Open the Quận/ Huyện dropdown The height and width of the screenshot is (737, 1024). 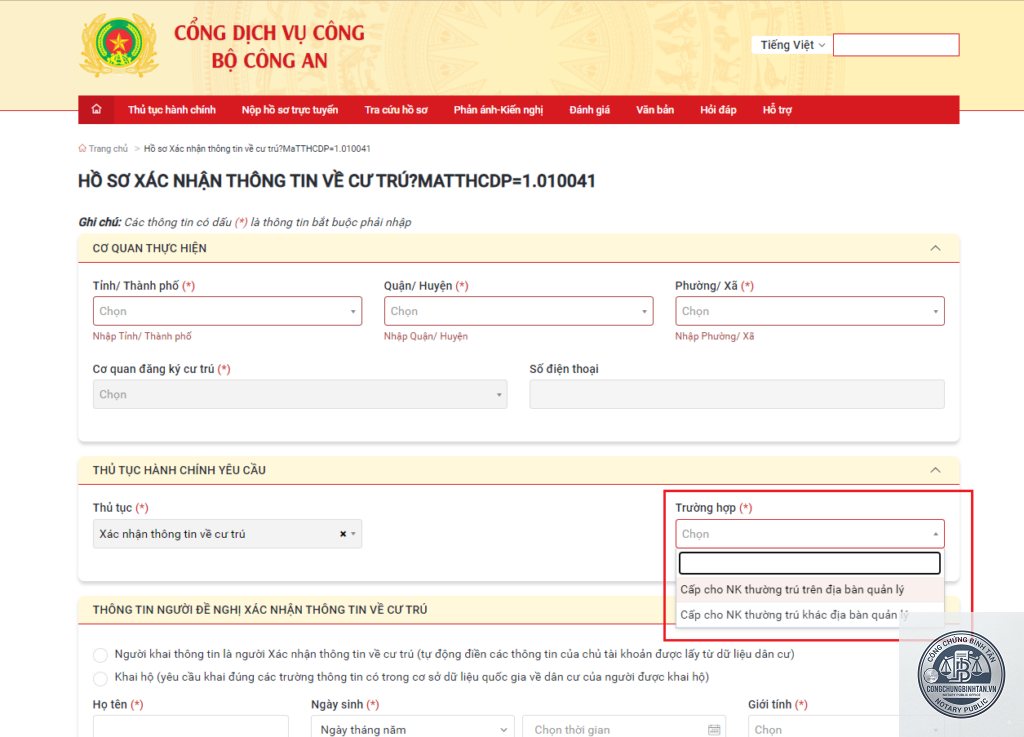pyautogui.click(x=519, y=311)
